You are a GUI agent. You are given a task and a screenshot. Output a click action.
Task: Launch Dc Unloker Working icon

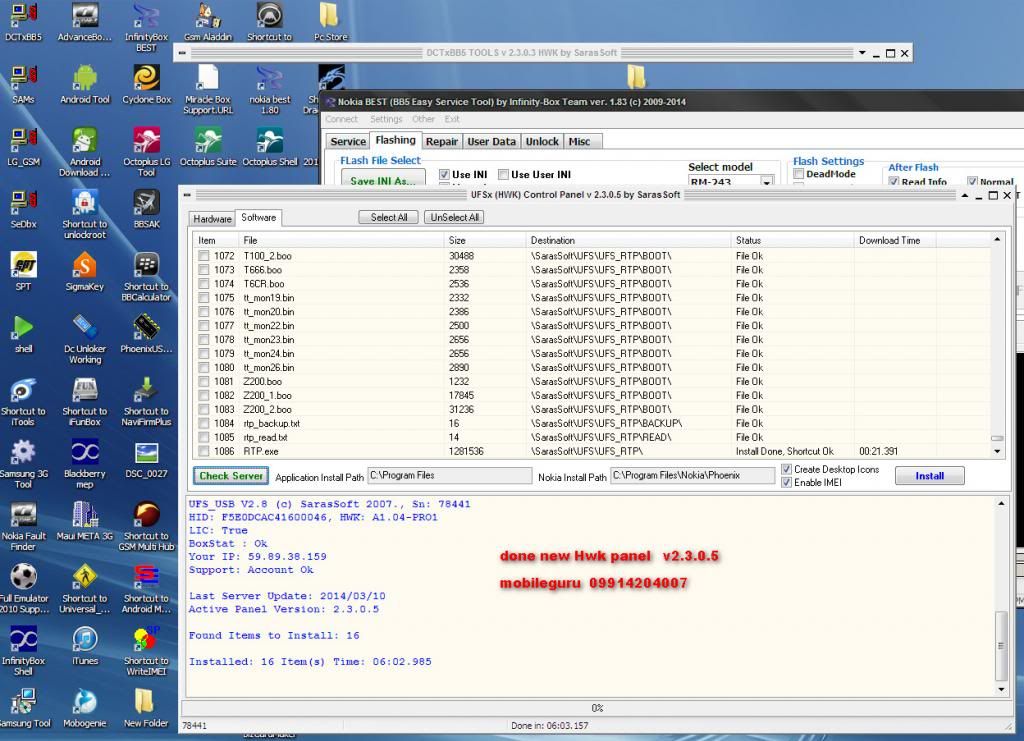[85, 339]
